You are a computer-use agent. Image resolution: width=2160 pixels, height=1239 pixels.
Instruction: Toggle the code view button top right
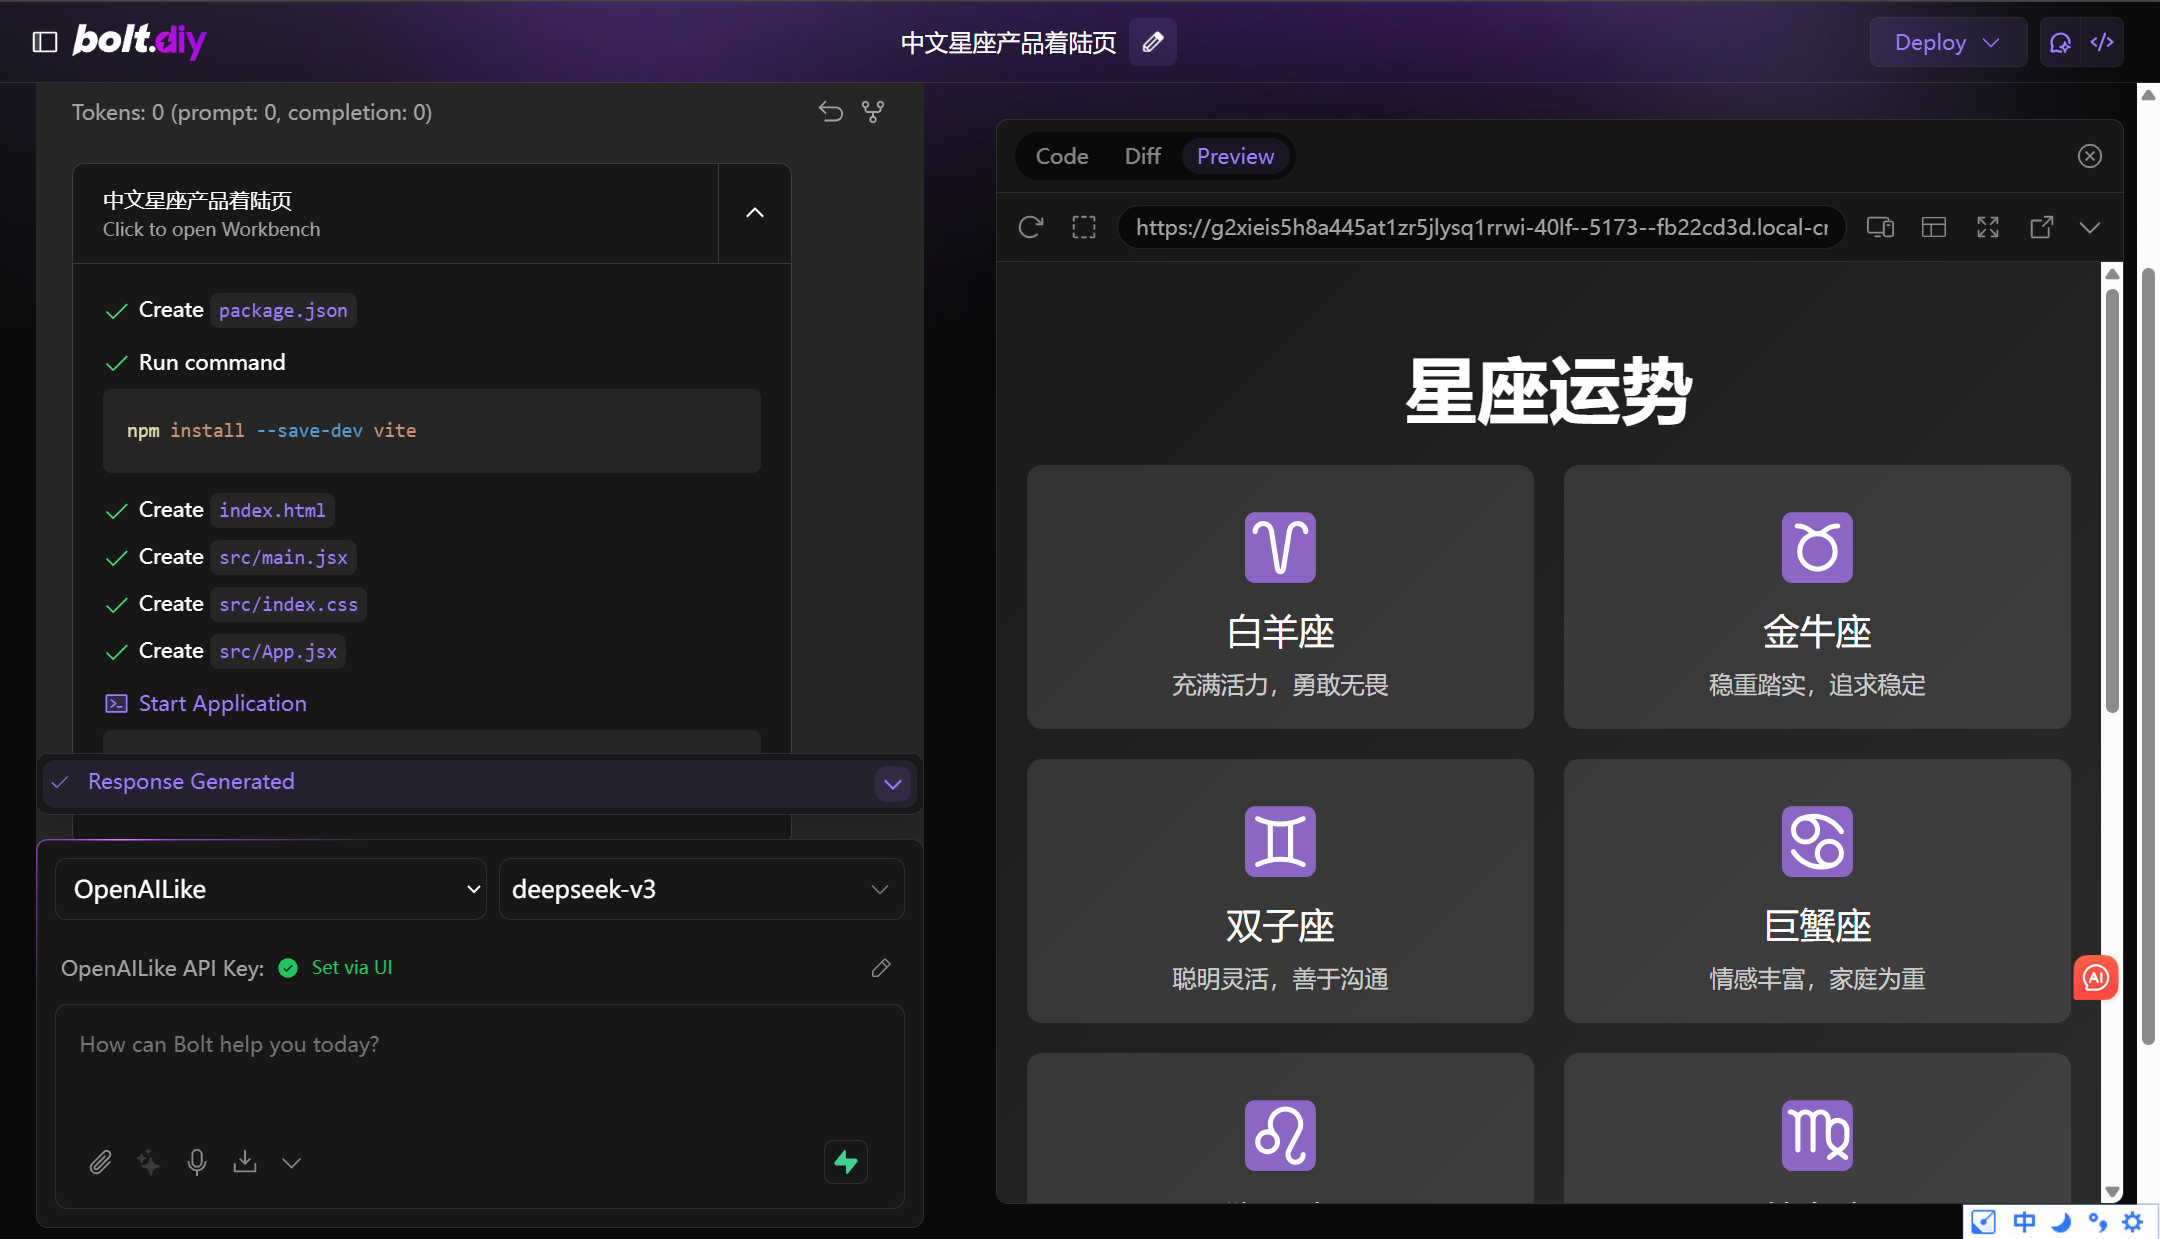click(2102, 42)
